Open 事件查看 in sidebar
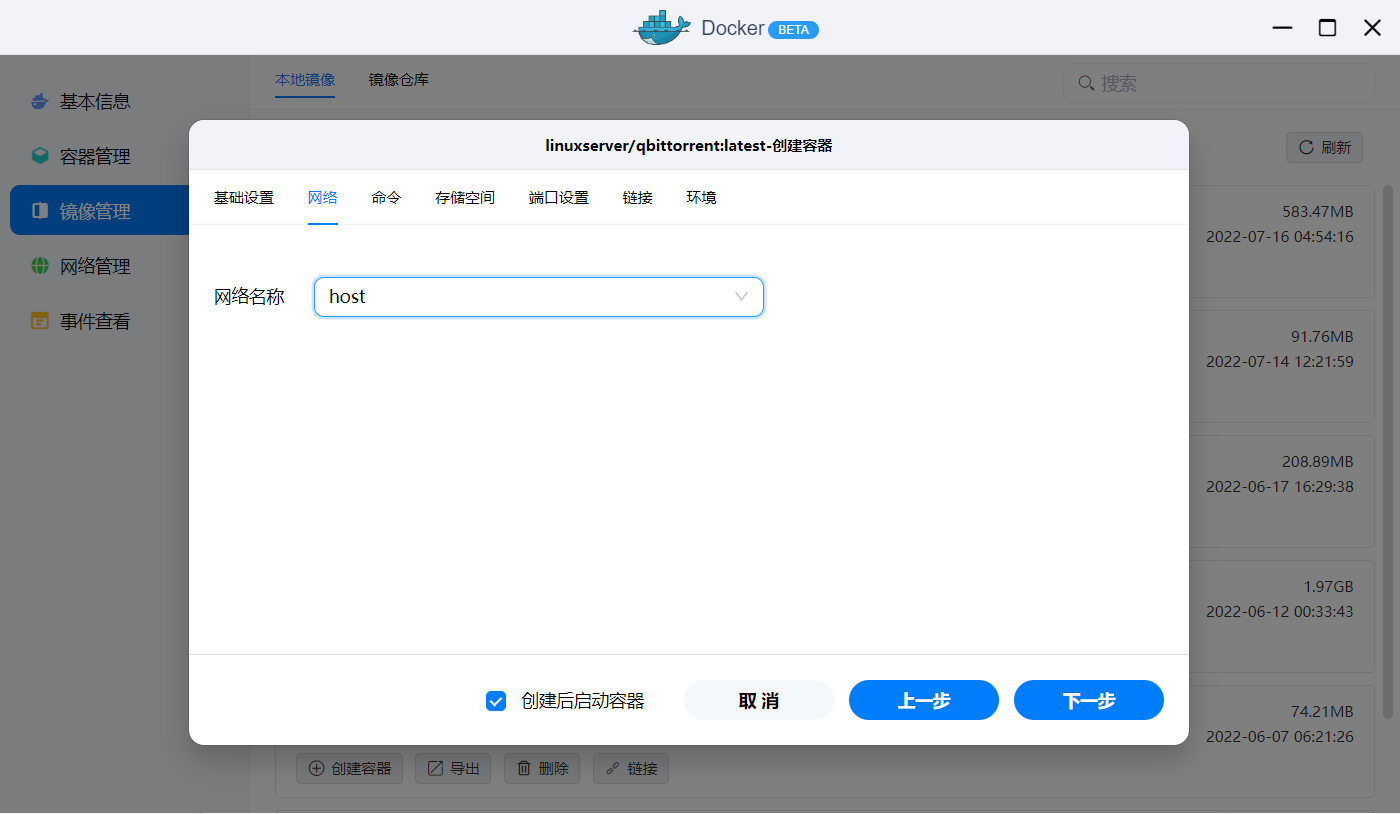This screenshot has height=814, width=1400. [95, 321]
